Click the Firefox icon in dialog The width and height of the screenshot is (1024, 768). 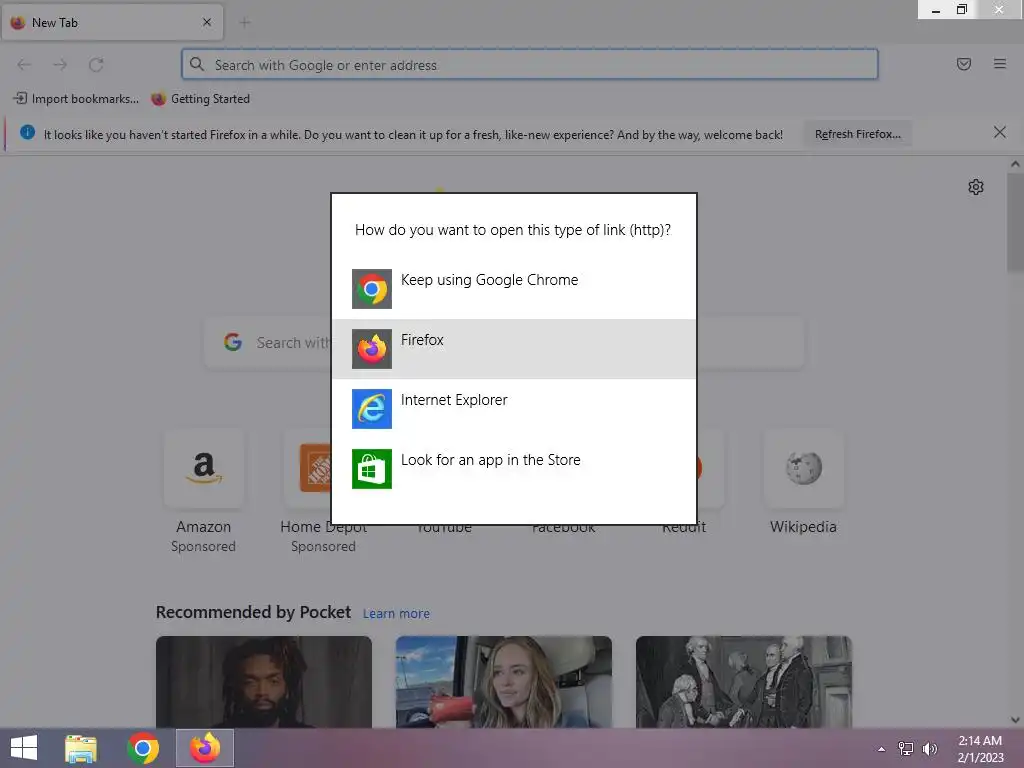372,349
